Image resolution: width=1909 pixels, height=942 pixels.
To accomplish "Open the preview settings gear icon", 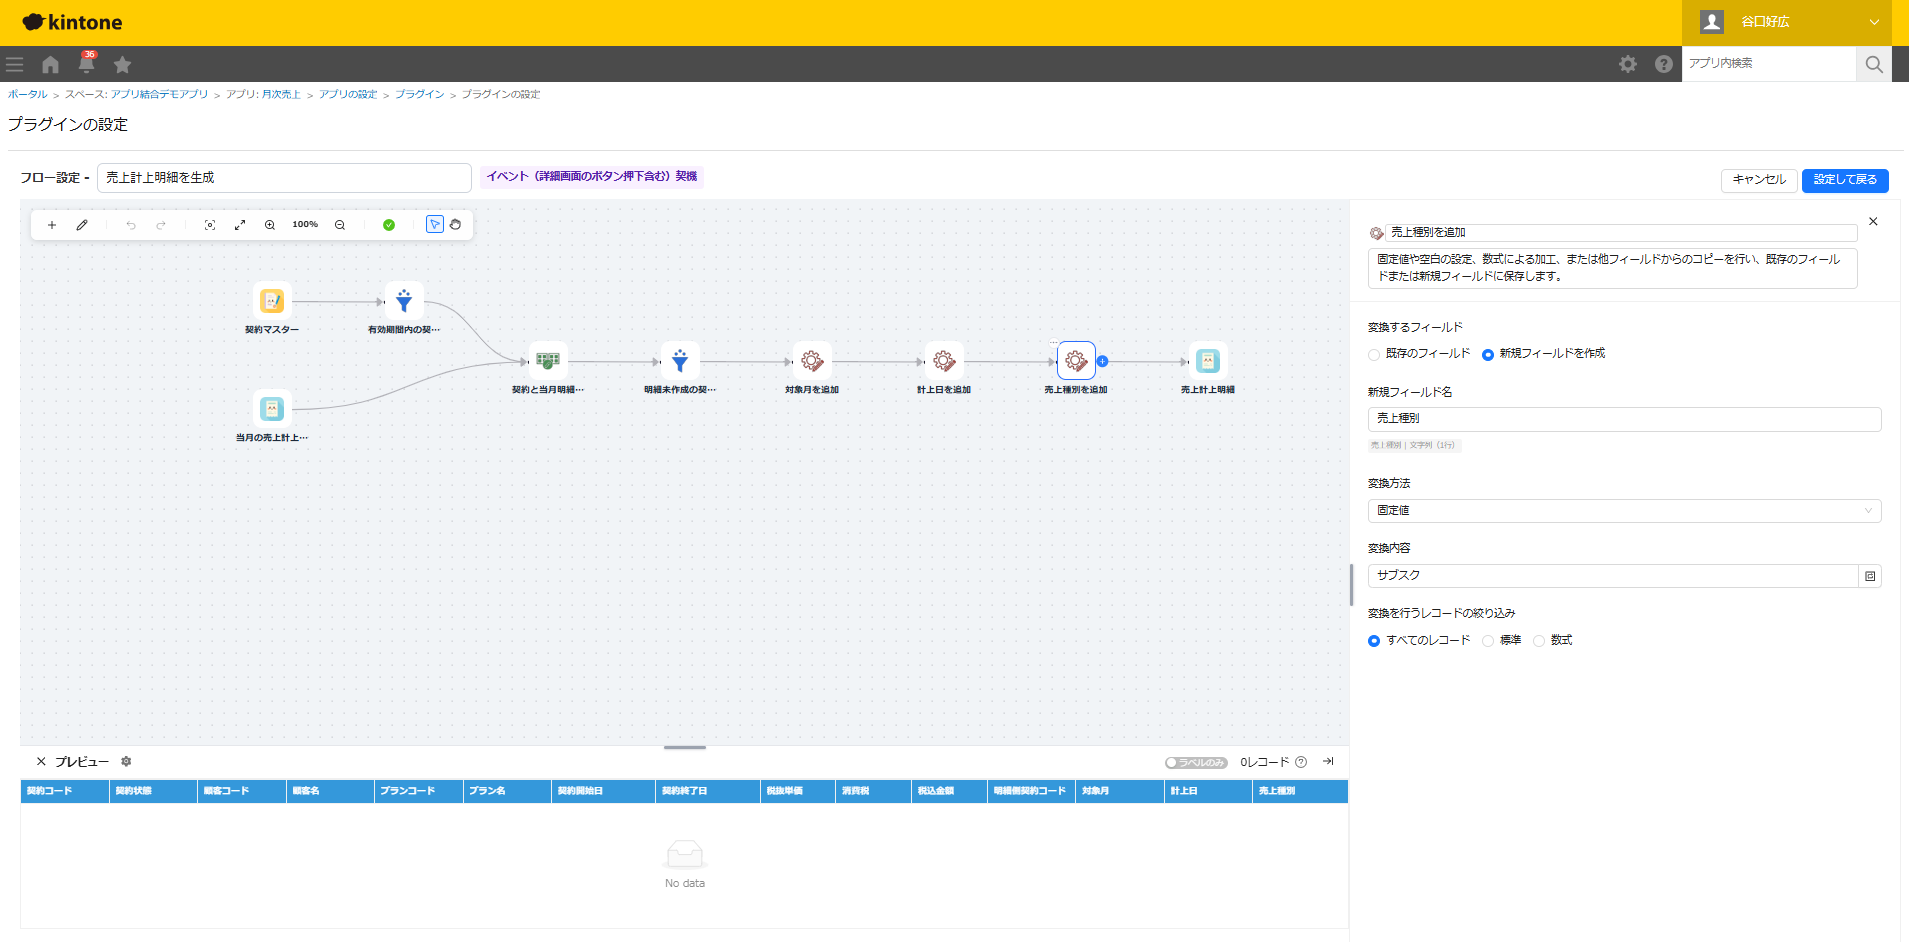I will [126, 762].
